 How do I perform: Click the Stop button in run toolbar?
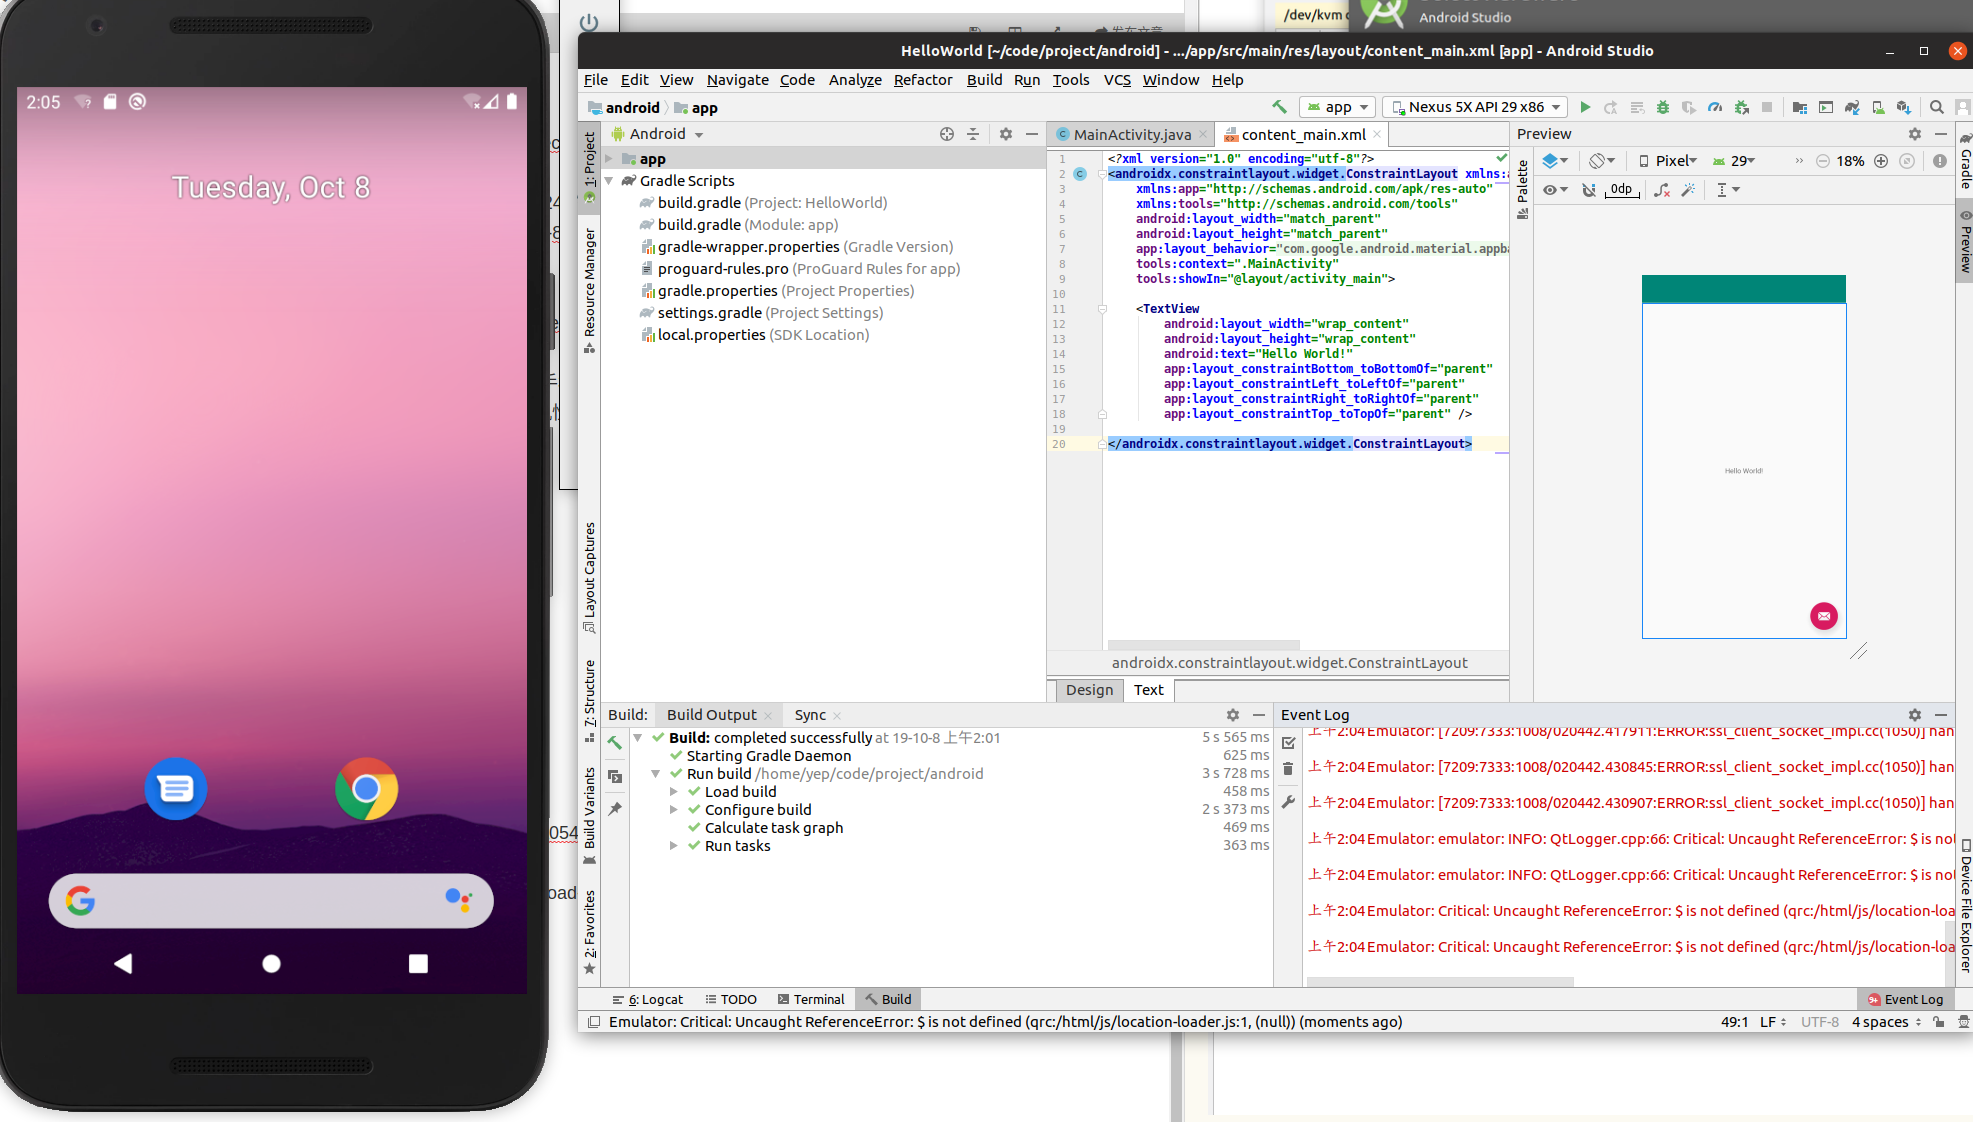(x=1767, y=107)
